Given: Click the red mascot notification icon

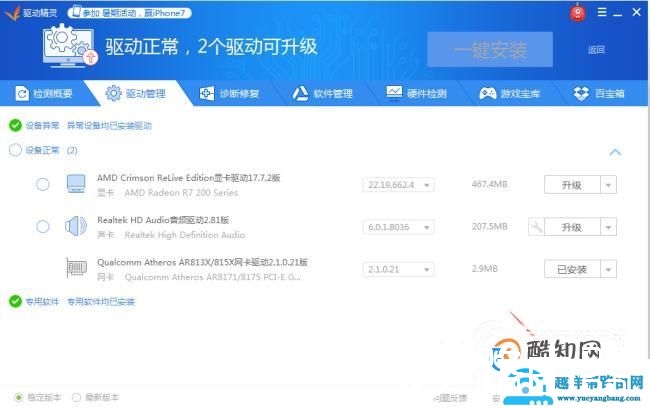Looking at the screenshot, I should click(x=577, y=13).
